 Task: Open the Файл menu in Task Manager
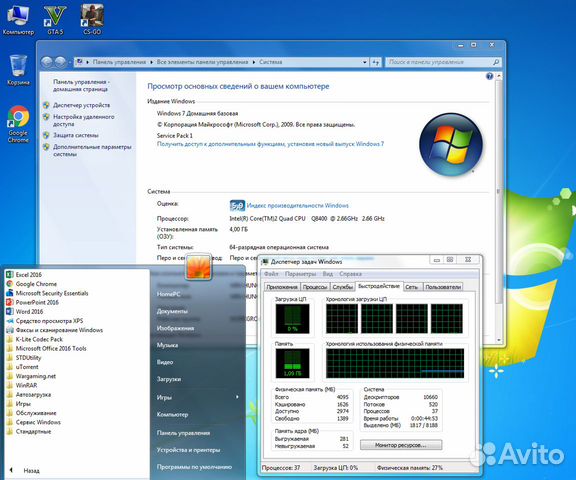271,274
